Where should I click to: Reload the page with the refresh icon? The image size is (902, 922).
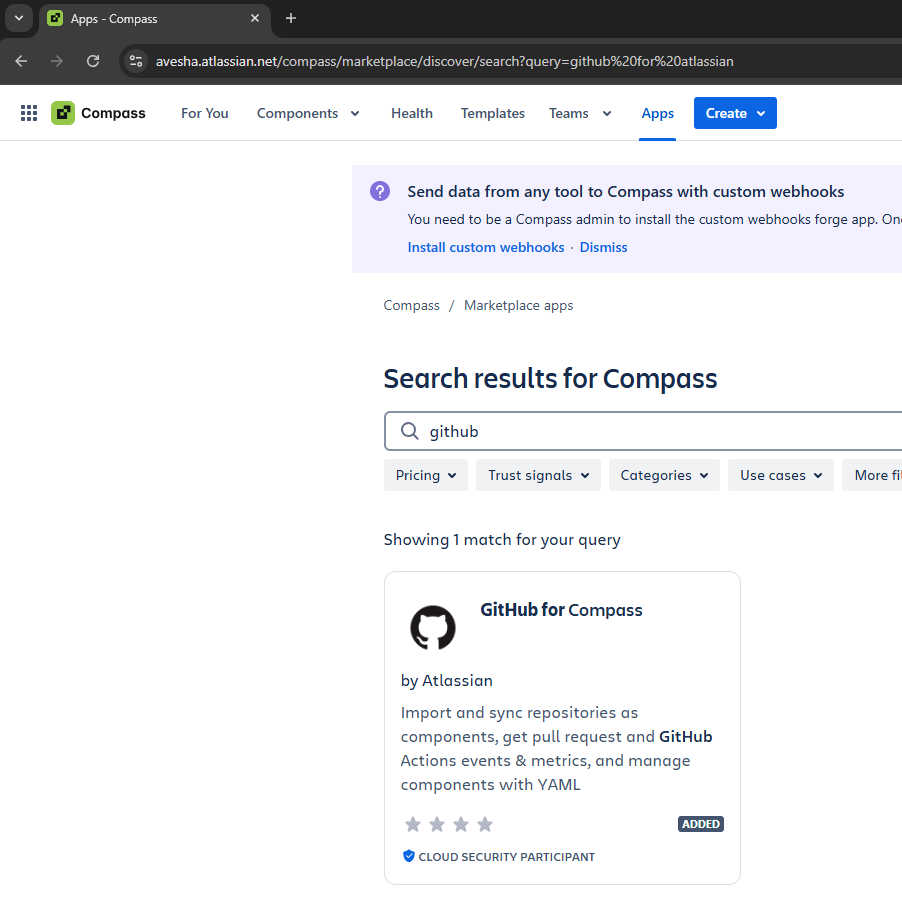point(93,61)
